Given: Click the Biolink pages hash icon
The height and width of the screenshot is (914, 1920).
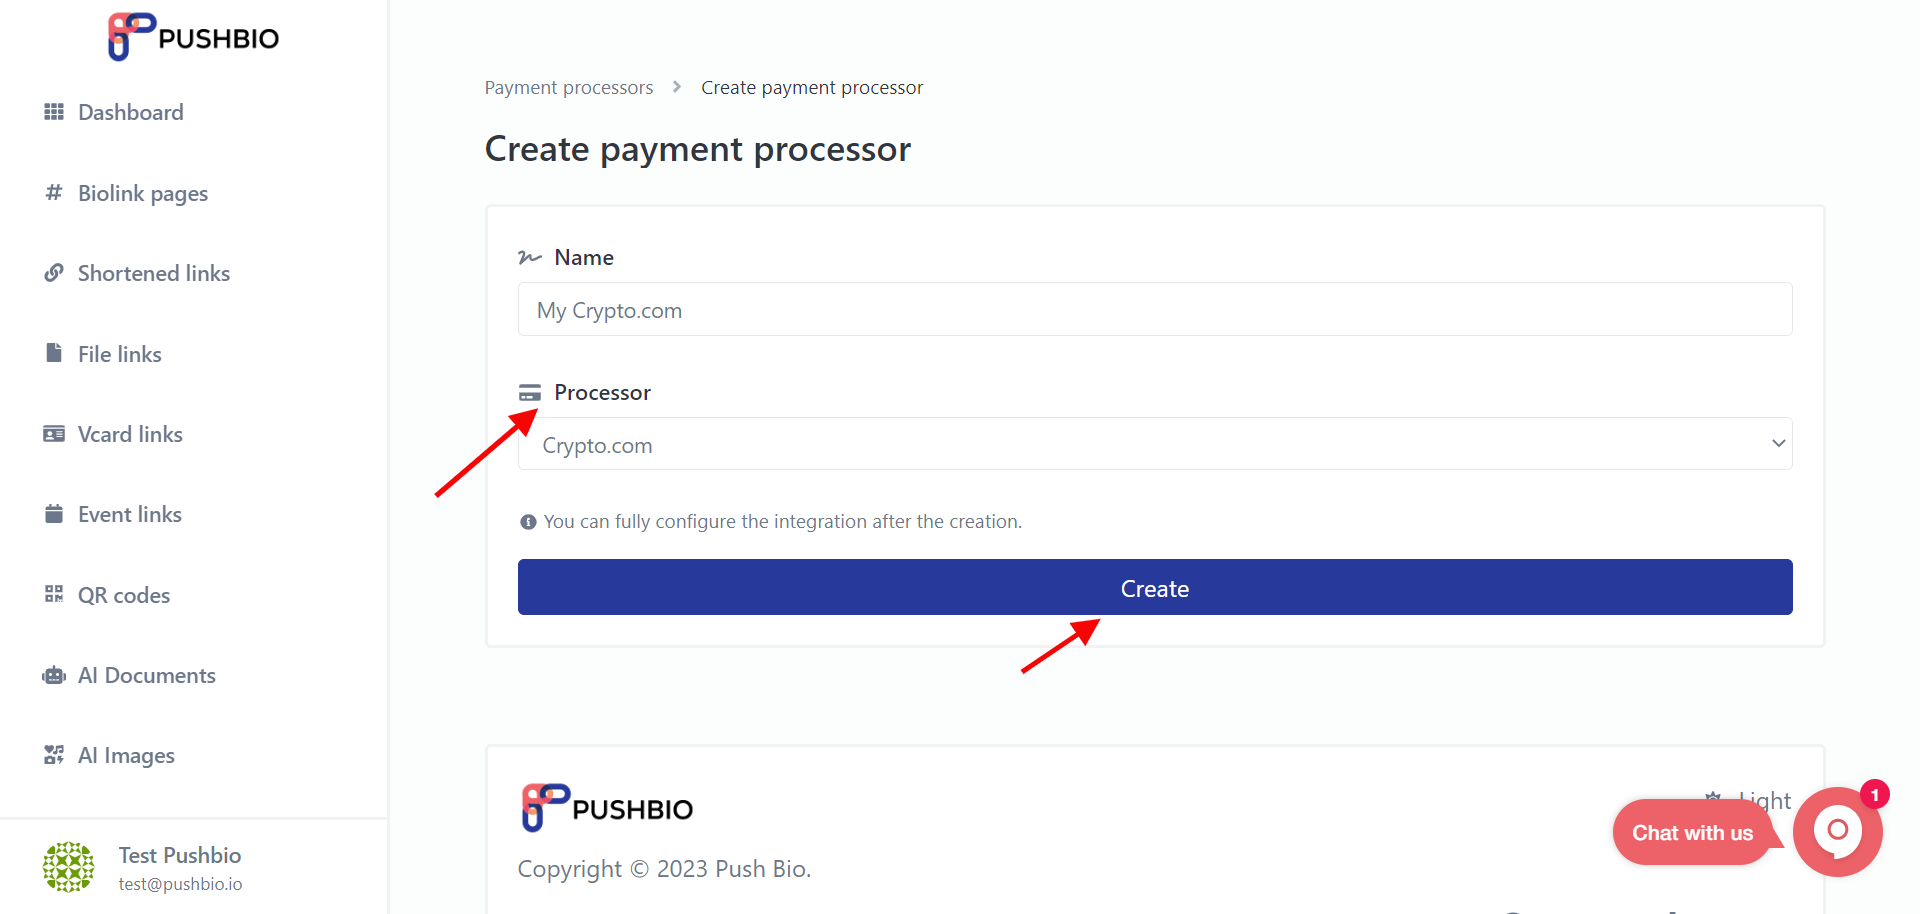Looking at the screenshot, I should coord(54,192).
